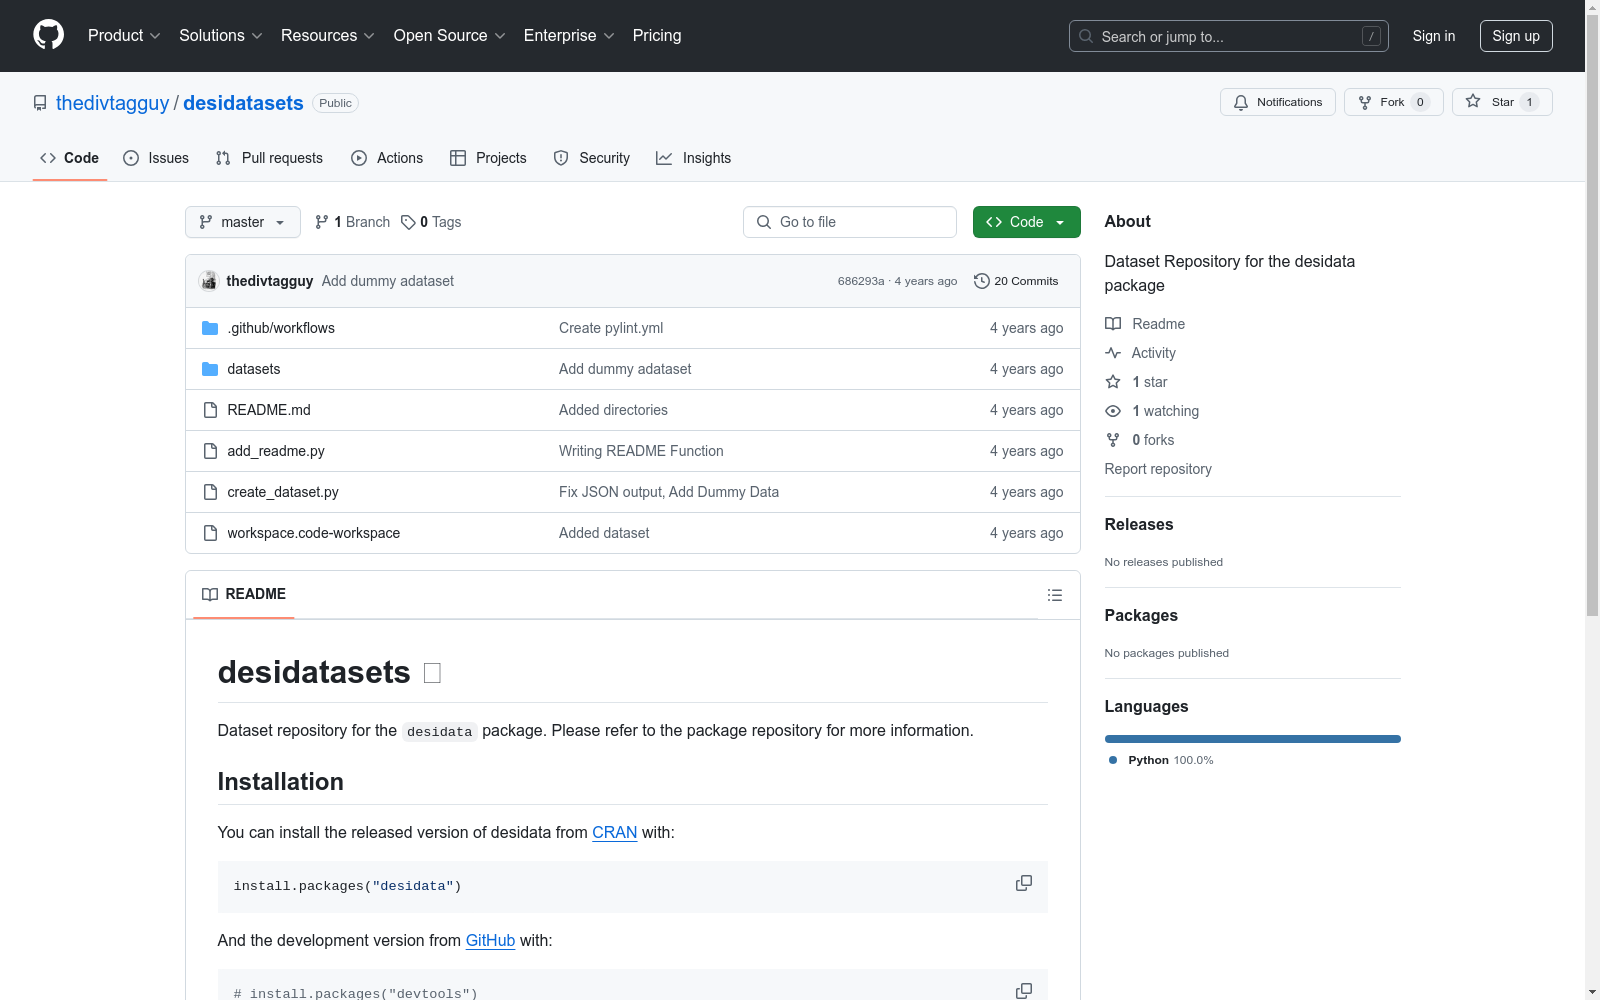Open the 'Fix JSON output, Add Dummy Data' commit
Viewport: 1600px width, 1000px height.
[x=669, y=492]
